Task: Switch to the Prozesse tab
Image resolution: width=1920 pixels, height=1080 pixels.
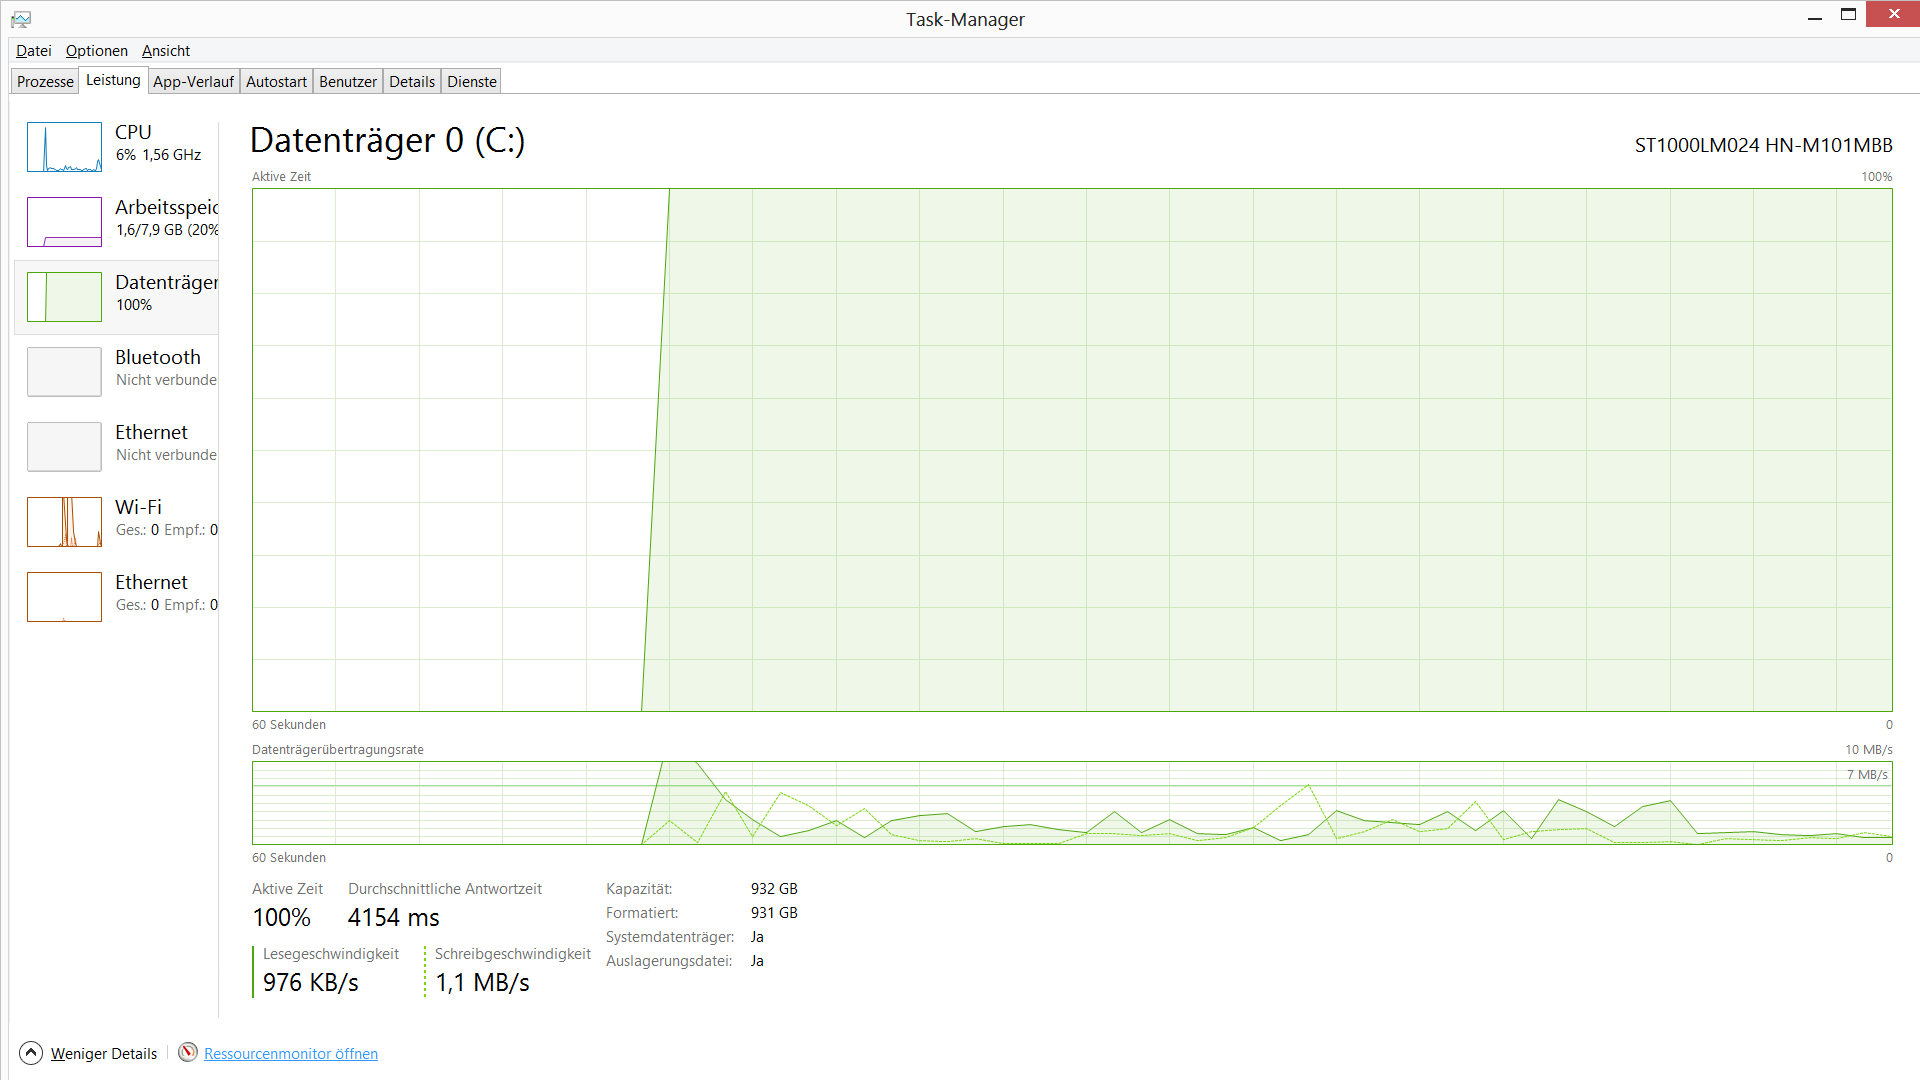Action: 45,82
